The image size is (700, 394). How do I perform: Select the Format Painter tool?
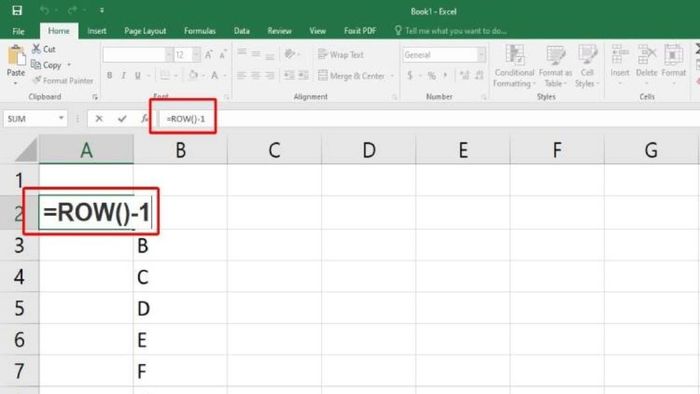pyautogui.click(x=63, y=81)
